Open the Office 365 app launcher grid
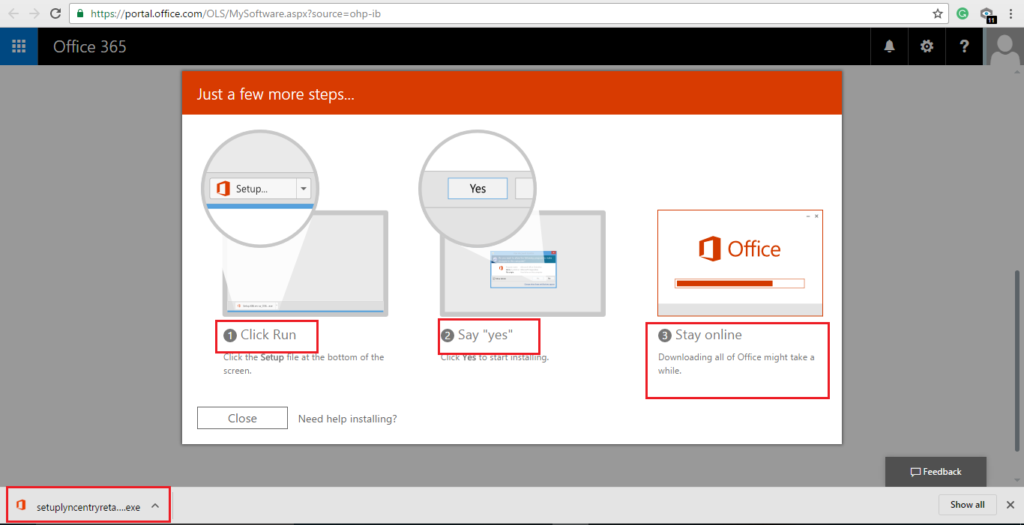The height and width of the screenshot is (525, 1024). click(18, 46)
